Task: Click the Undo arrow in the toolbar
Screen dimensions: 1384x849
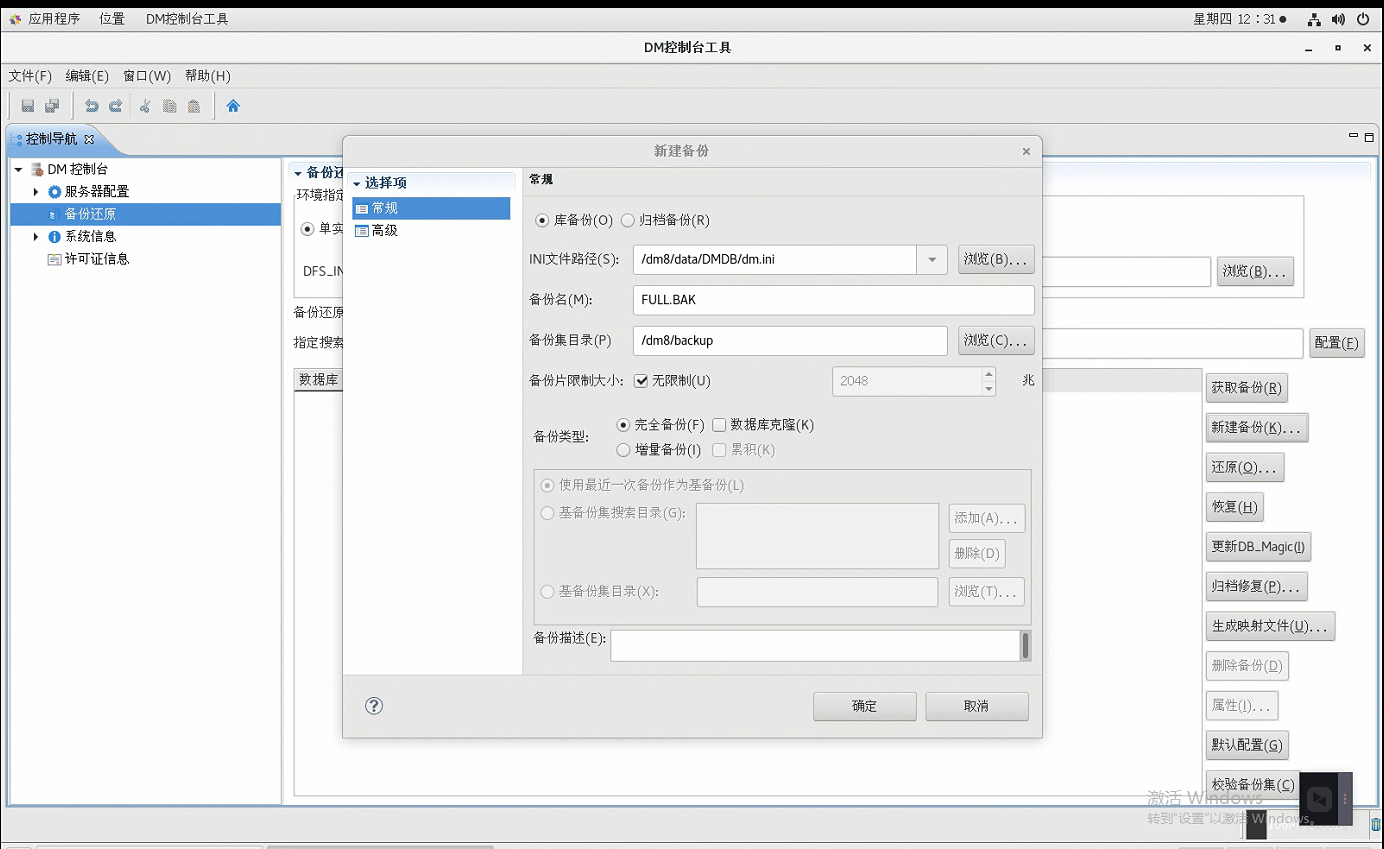Action: (92, 106)
